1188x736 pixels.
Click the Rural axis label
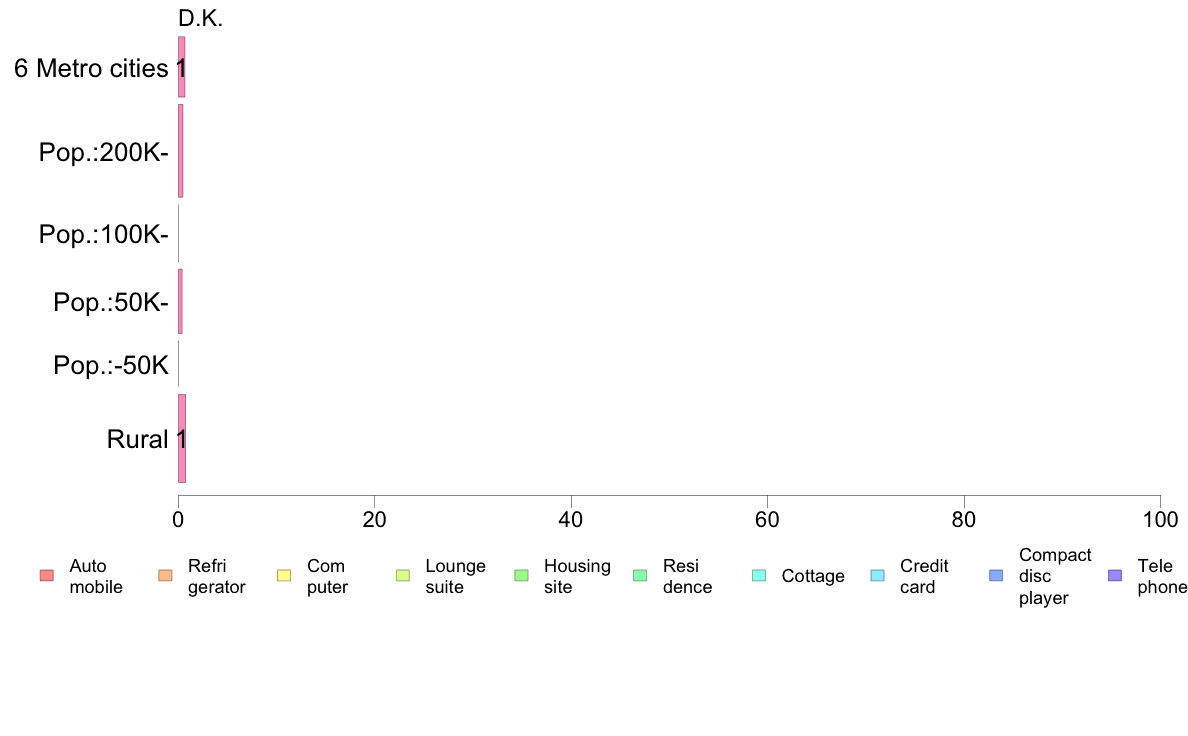click(137, 439)
